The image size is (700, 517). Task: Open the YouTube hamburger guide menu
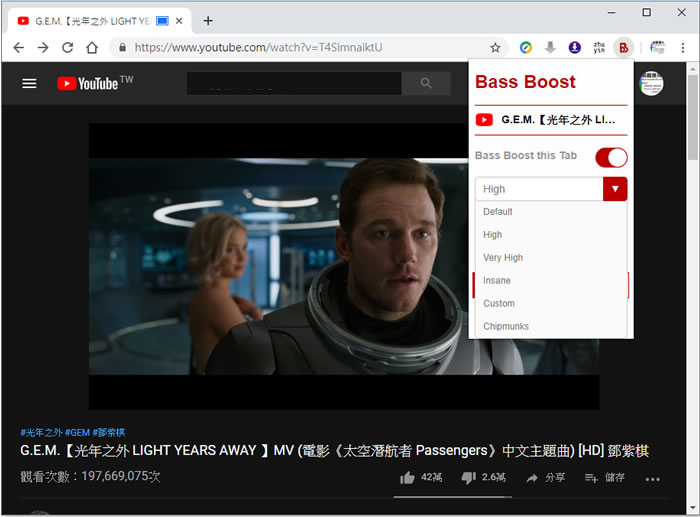point(29,83)
